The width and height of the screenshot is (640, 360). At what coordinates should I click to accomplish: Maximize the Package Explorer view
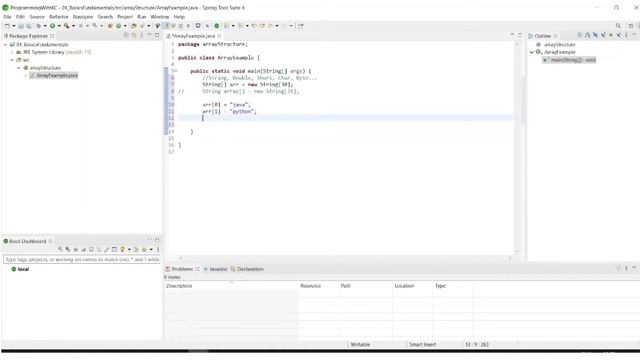point(157,35)
